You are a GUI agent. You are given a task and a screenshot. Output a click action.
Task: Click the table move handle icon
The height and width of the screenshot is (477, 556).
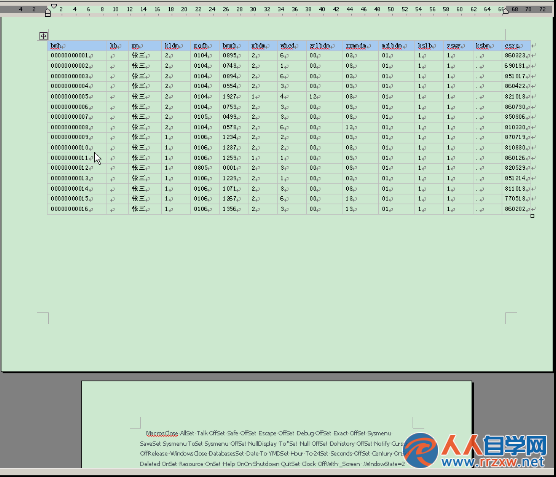coord(43,36)
